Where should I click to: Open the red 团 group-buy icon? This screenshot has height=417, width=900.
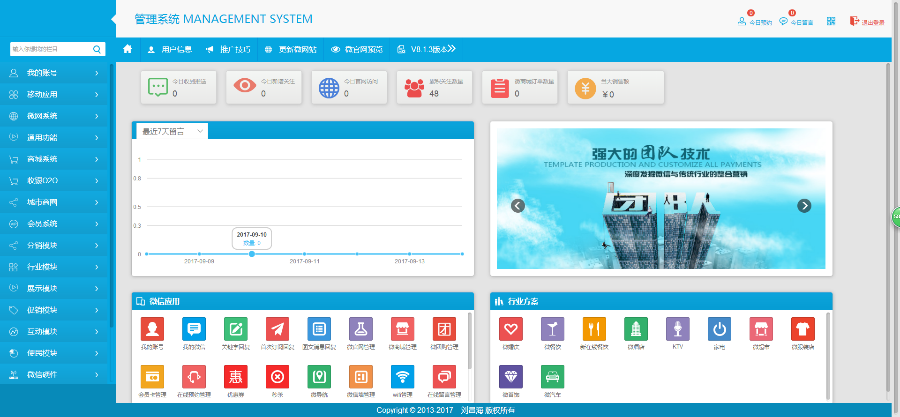pos(444,329)
